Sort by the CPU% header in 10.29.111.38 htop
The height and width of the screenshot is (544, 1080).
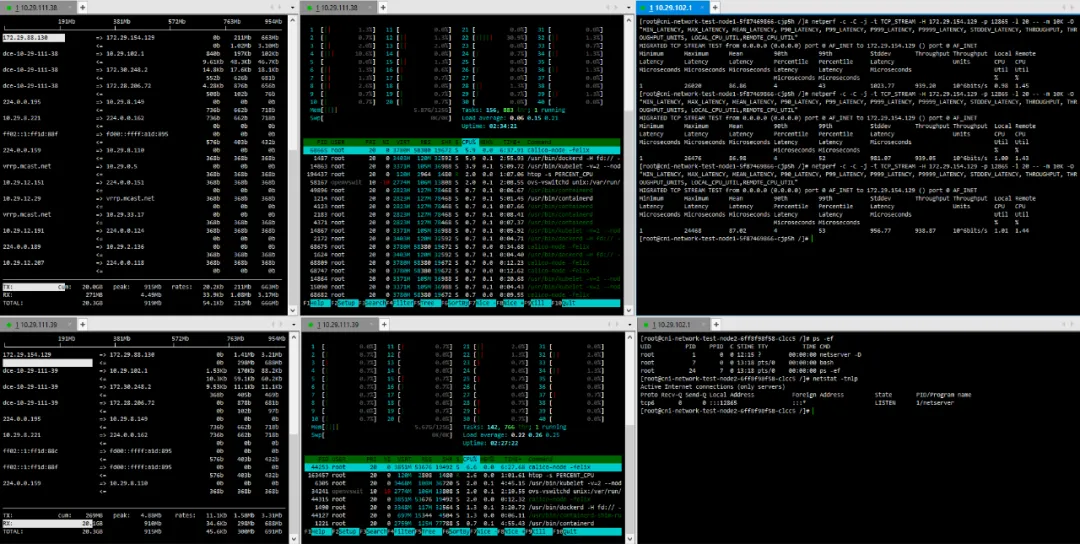pyautogui.click(x=470, y=142)
